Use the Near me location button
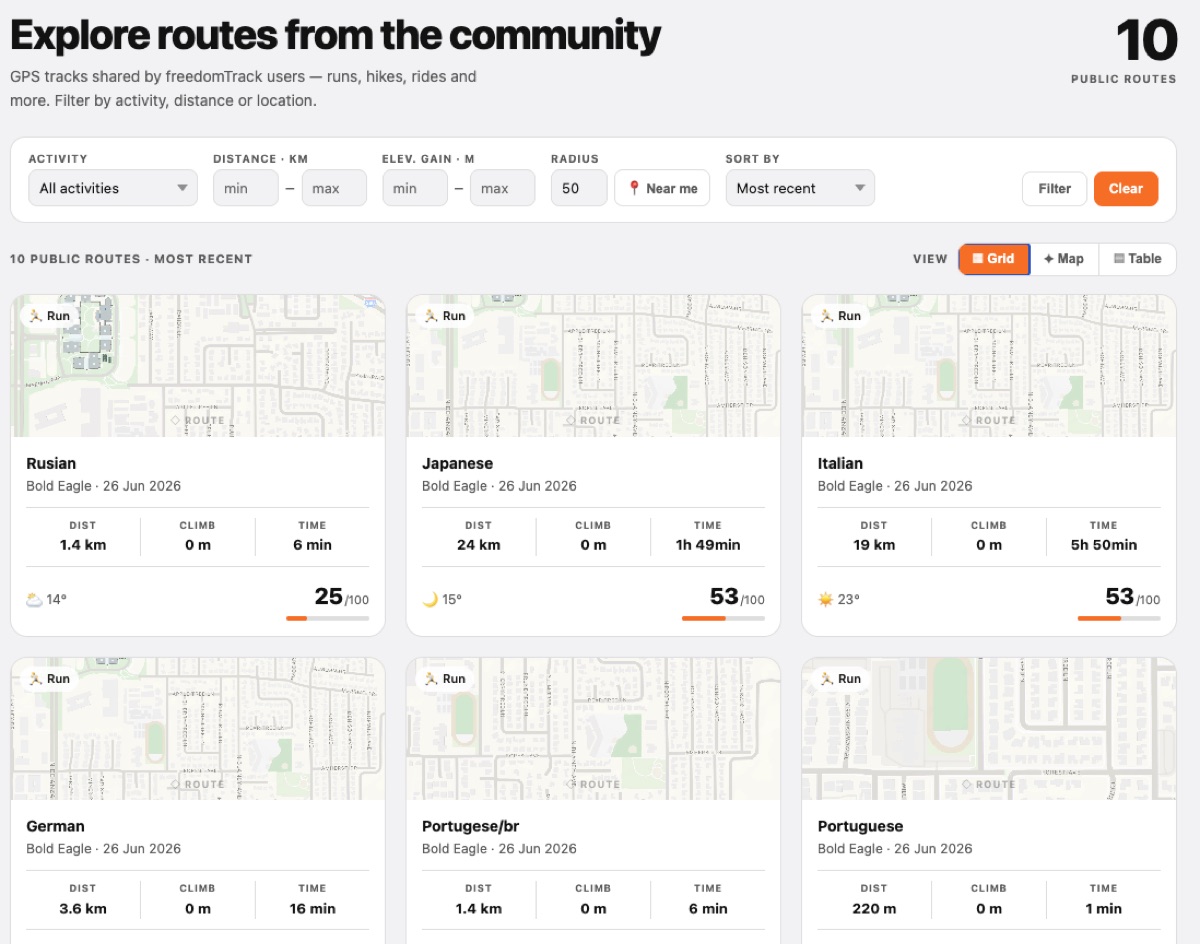Viewport: 1200px width, 944px height. click(662, 188)
